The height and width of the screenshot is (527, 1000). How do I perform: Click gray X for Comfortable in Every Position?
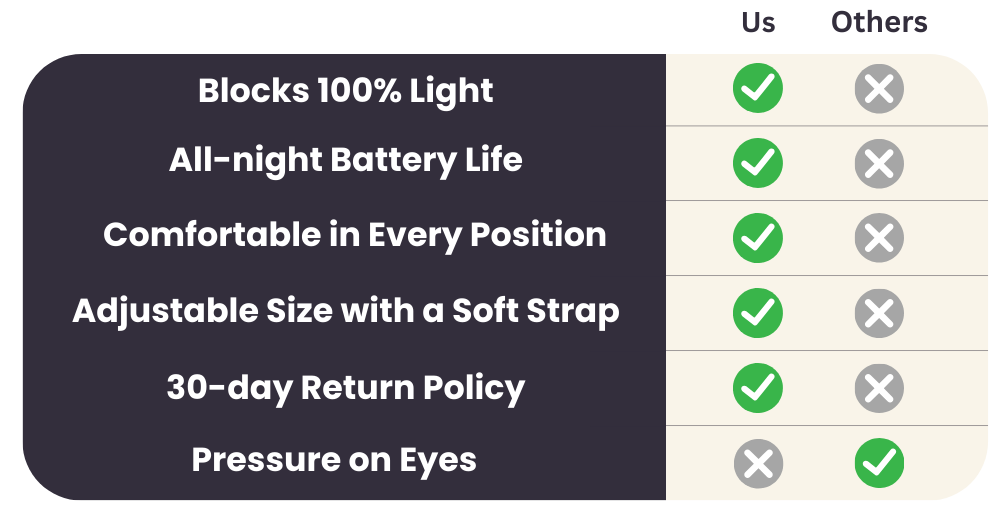pyautogui.click(x=879, y=238)
